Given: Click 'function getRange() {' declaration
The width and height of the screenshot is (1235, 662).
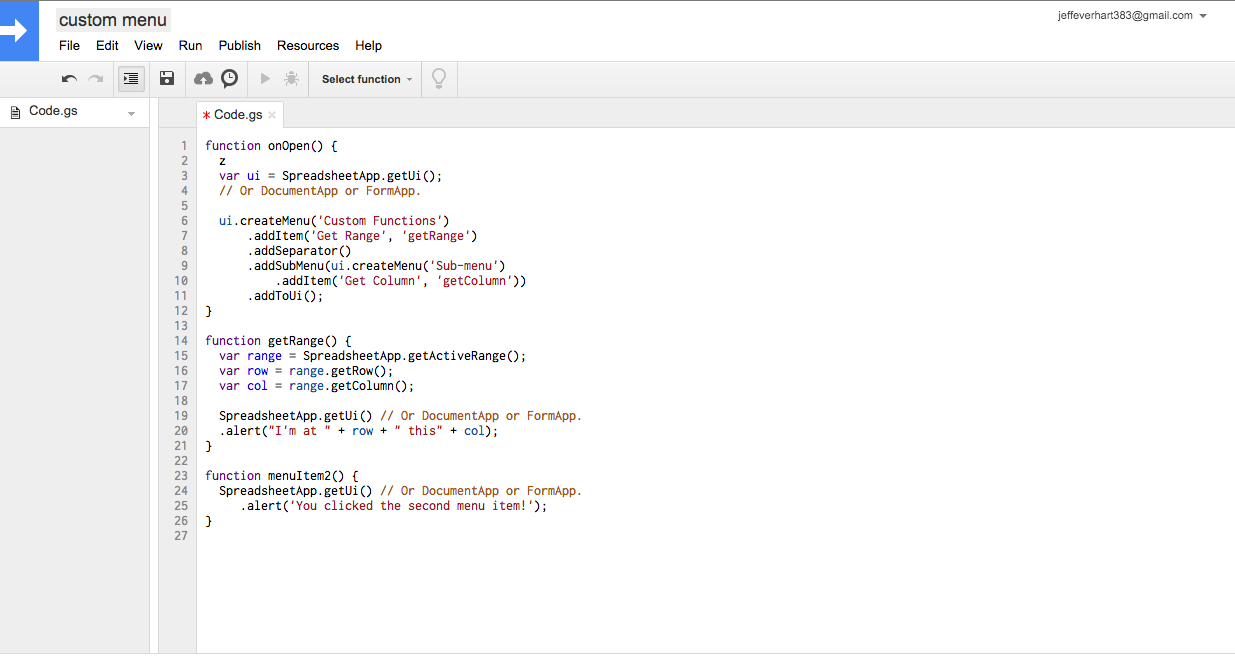Looking at the screenshot, I should click(x=279, y=341).
